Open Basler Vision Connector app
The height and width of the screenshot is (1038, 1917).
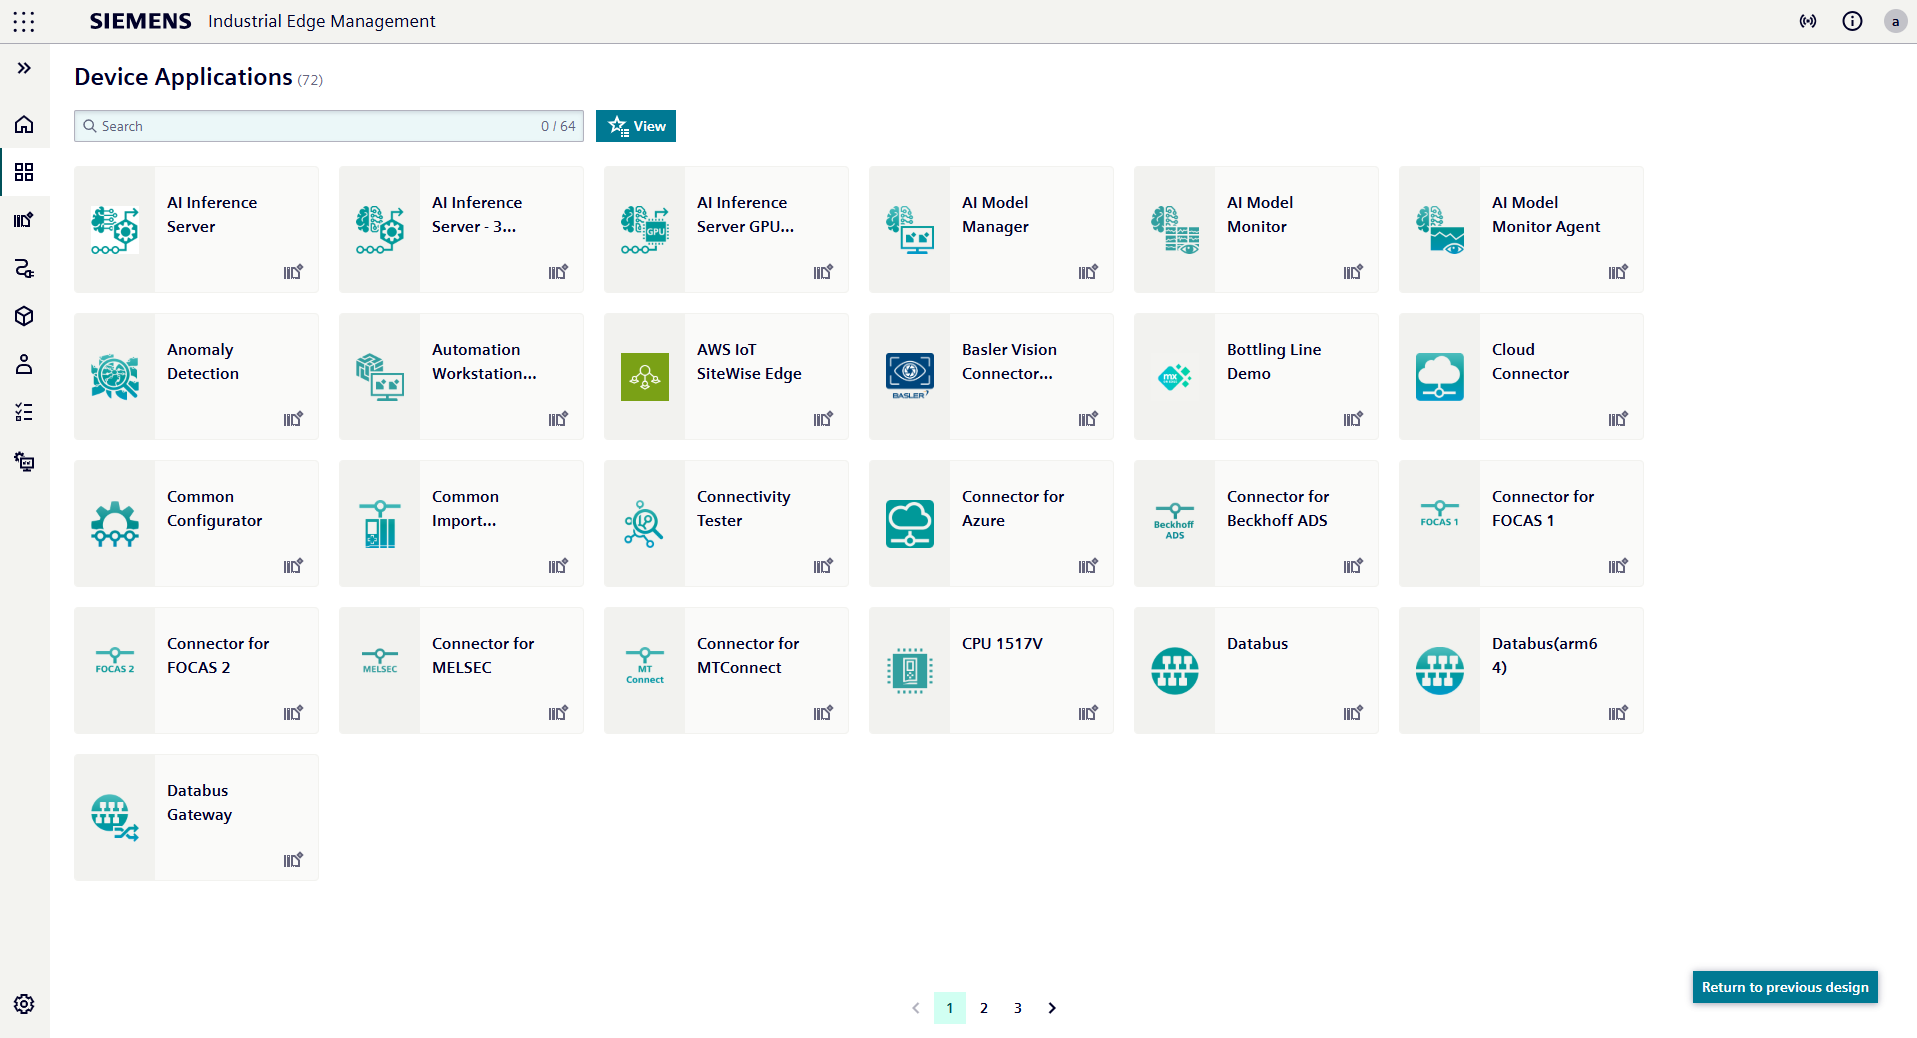[991, 376]
